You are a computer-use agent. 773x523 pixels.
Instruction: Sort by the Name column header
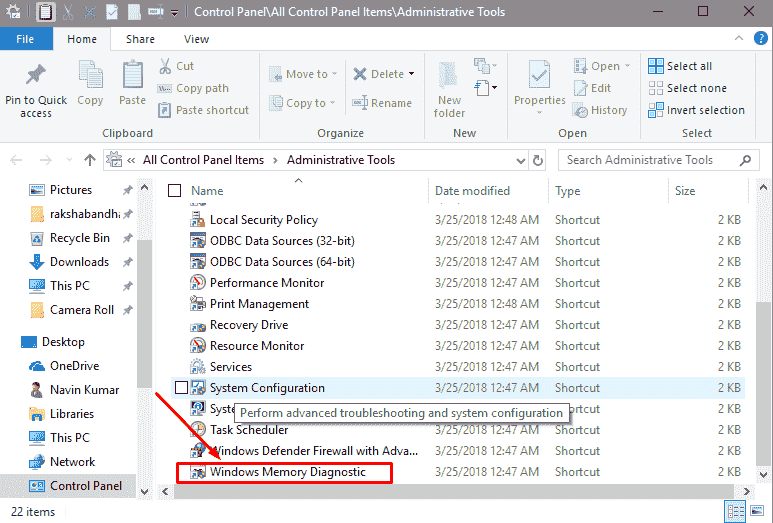pyautogui.click(x=207, y=191)
